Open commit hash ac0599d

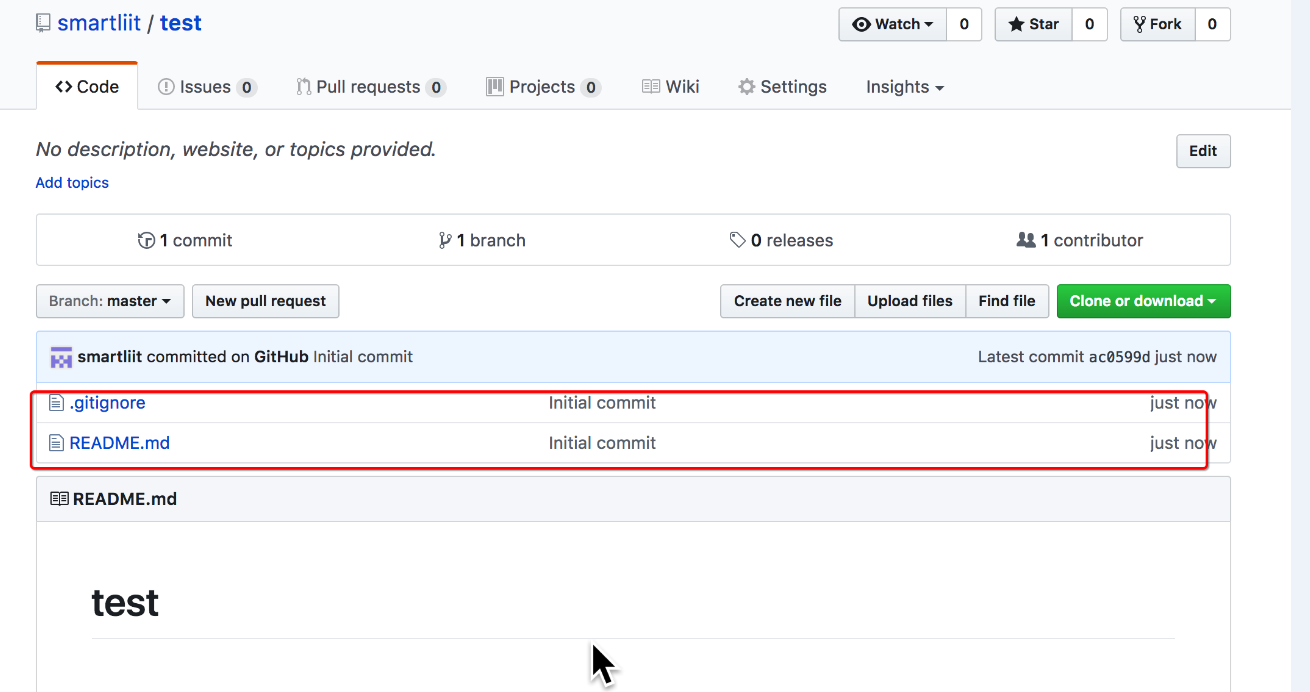tap(1119, 357)
